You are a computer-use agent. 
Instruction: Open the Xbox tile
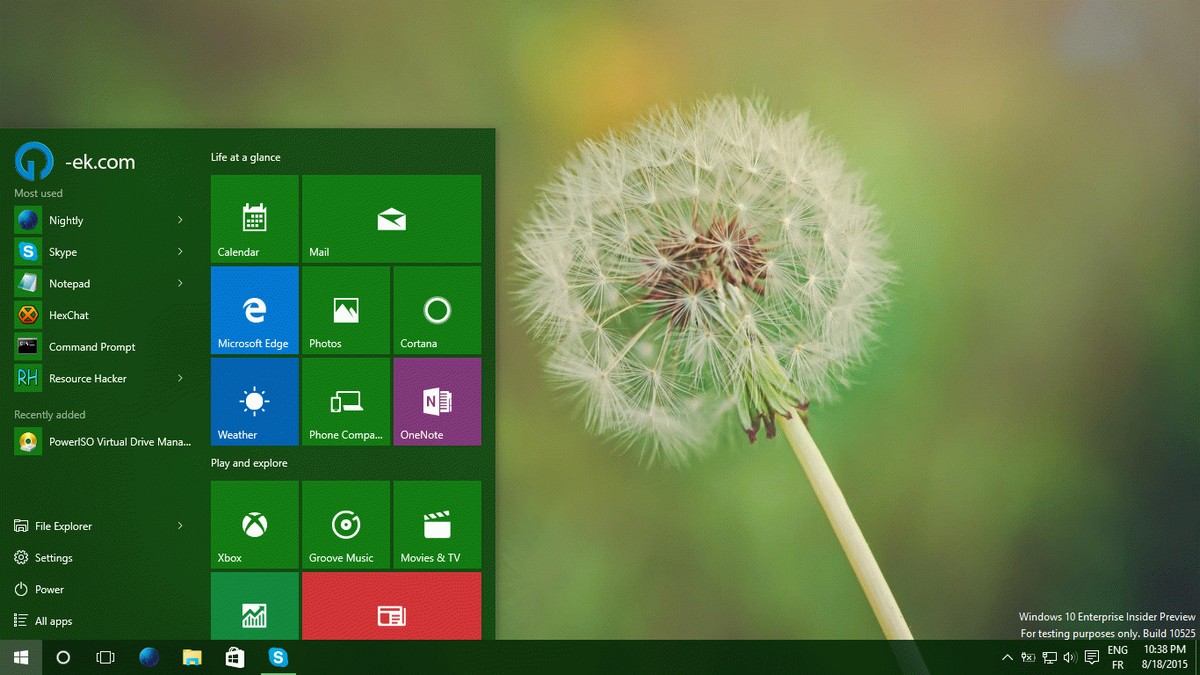click(254, 524)
